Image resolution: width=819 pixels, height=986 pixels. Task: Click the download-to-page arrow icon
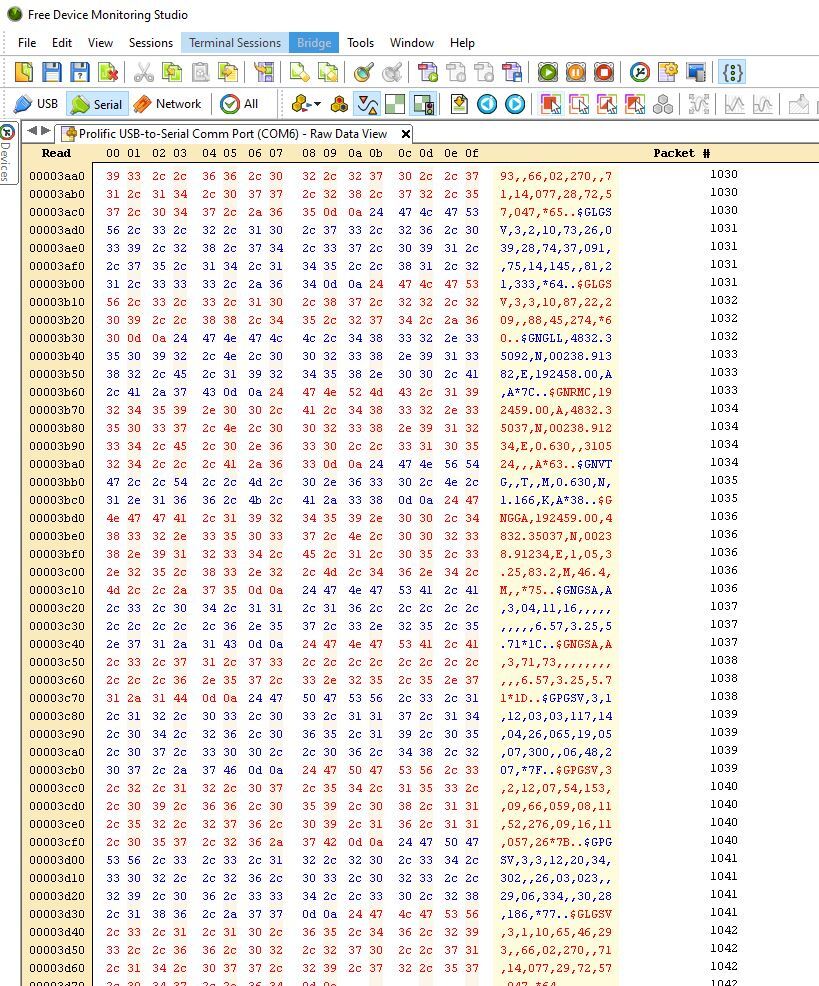pos(459,104)
